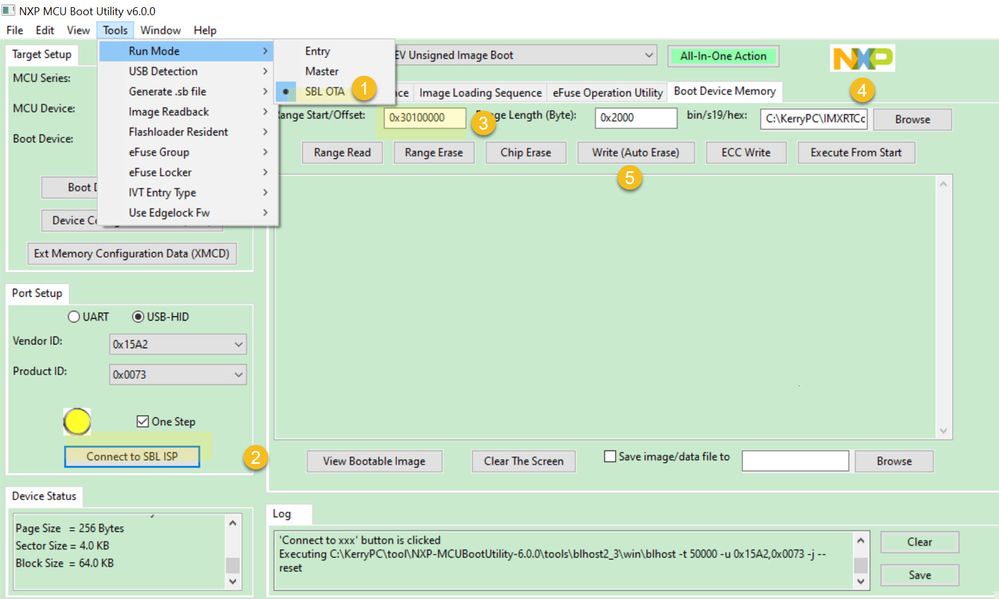The height and width of the screenshot is (599, 999).
Task: Click the Range Length input field
Action: coord(636,117)
